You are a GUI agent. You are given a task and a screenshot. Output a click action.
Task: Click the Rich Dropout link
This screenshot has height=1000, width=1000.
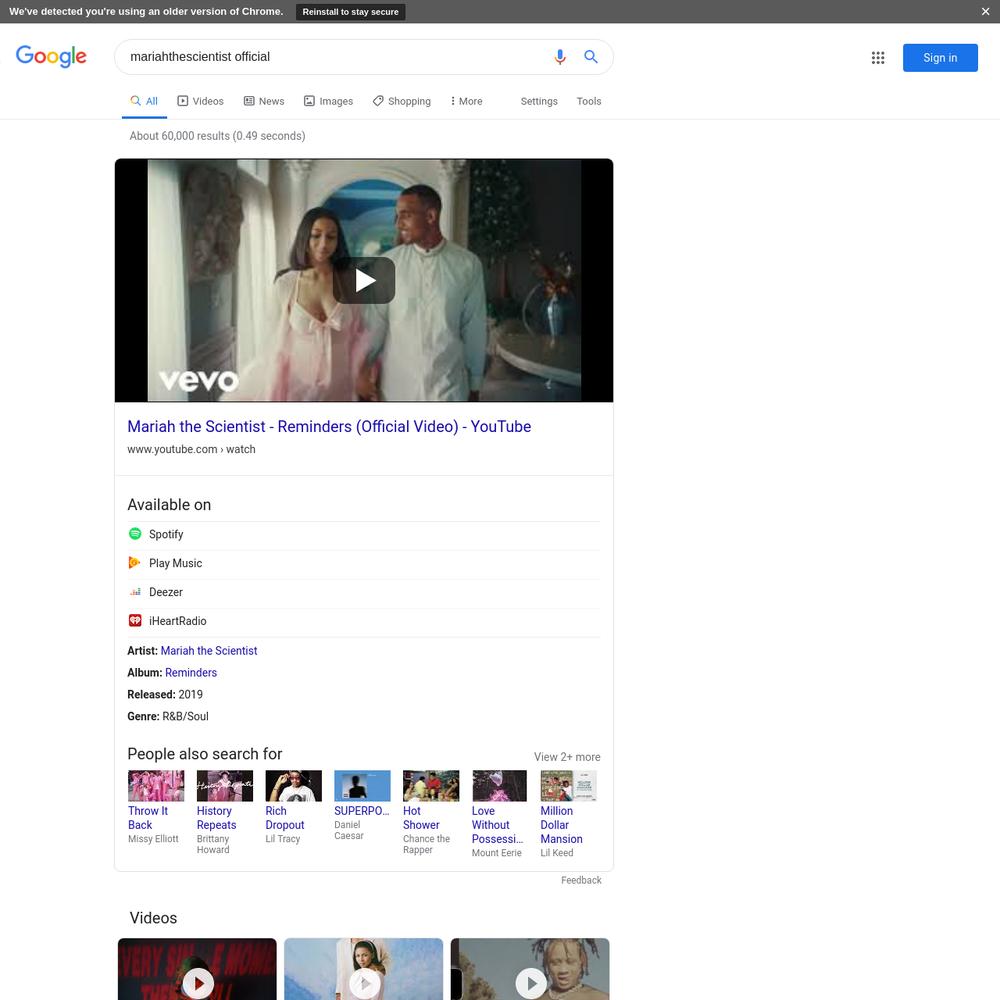point(284,818)
